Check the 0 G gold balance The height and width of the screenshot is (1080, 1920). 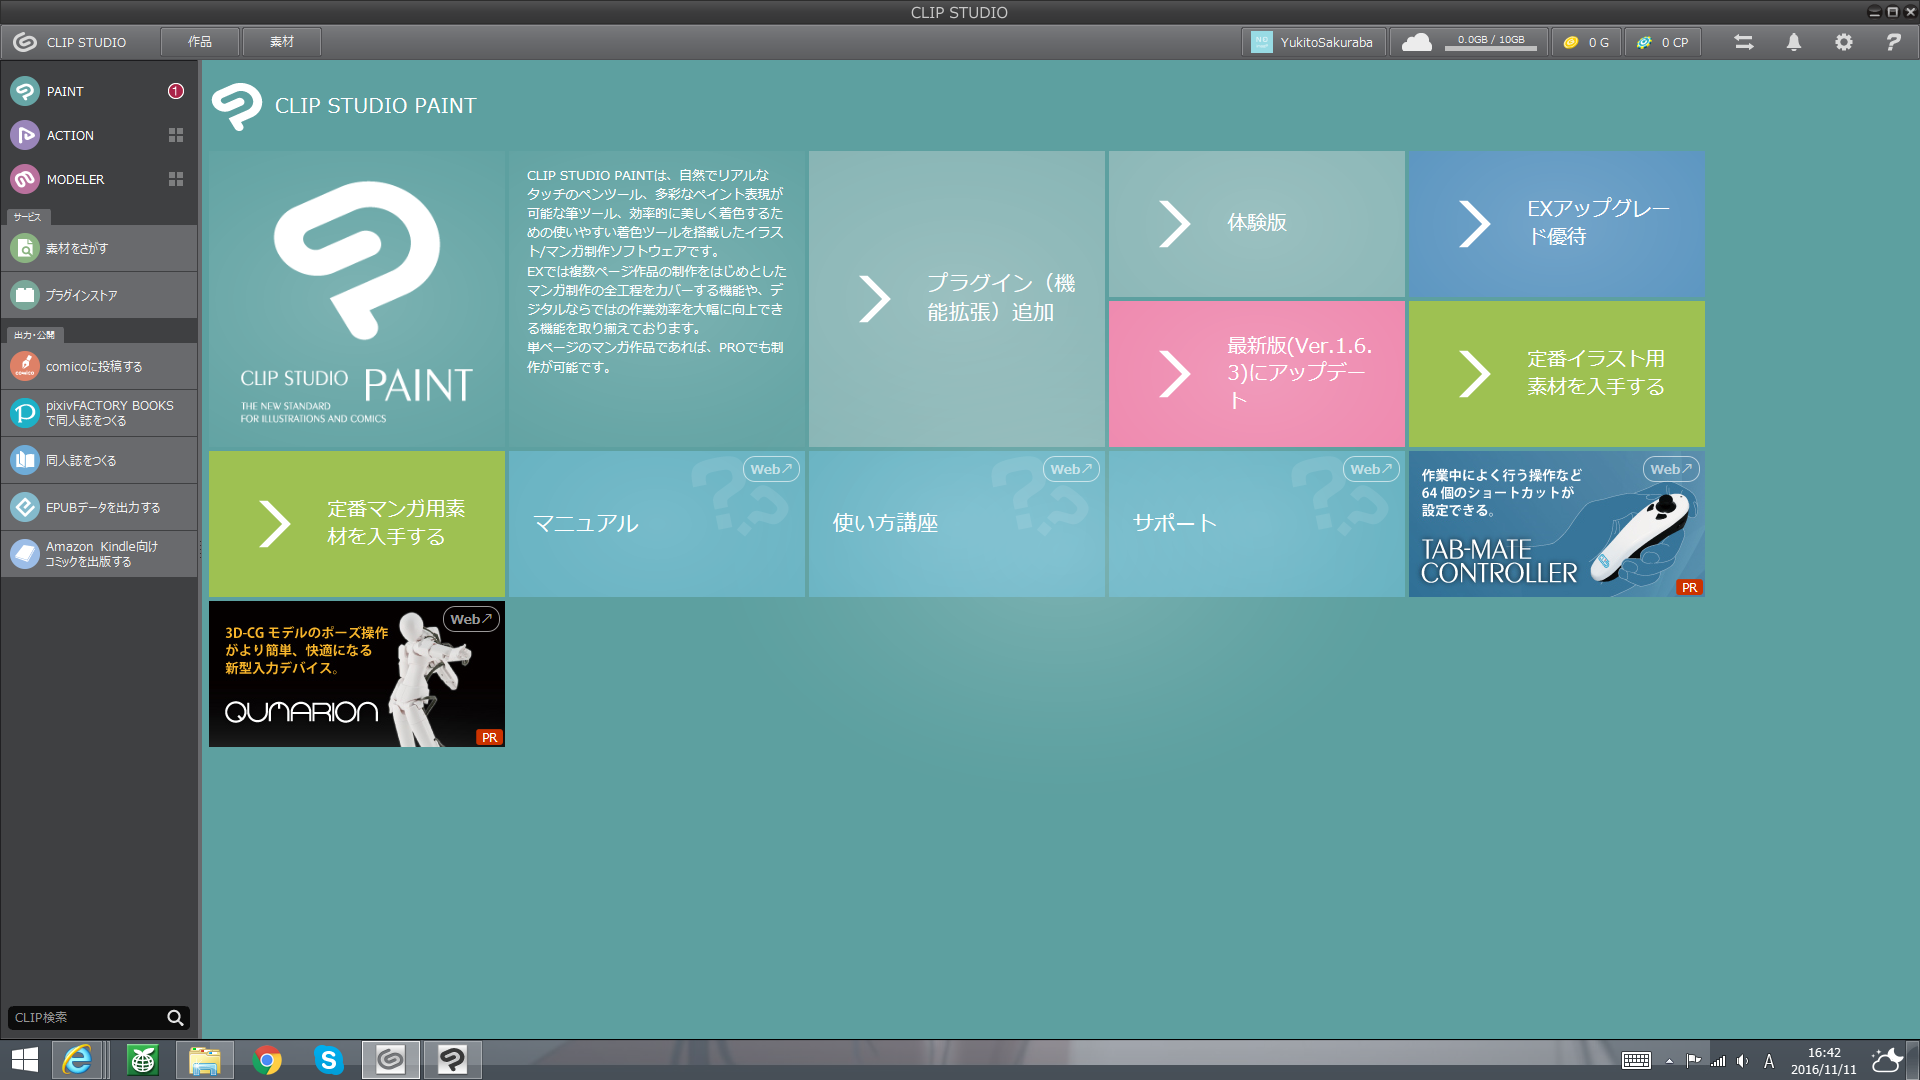click(1587, 42)
